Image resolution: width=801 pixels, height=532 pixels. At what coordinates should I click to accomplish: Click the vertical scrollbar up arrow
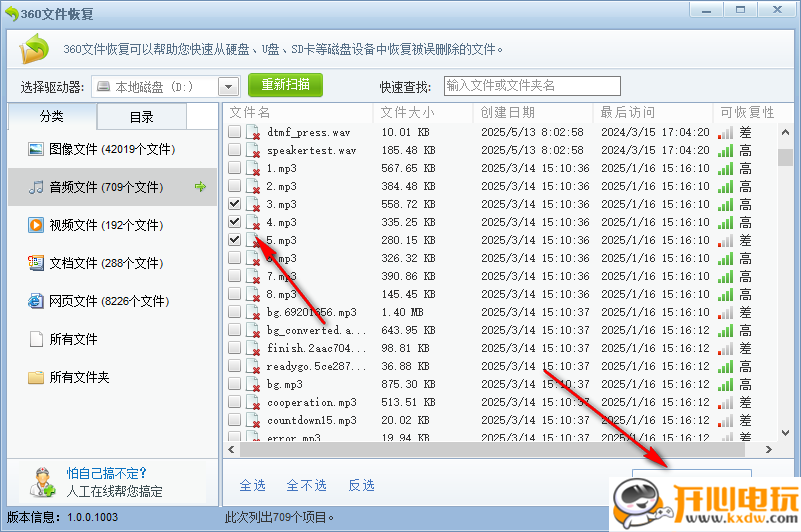point(786,132)
